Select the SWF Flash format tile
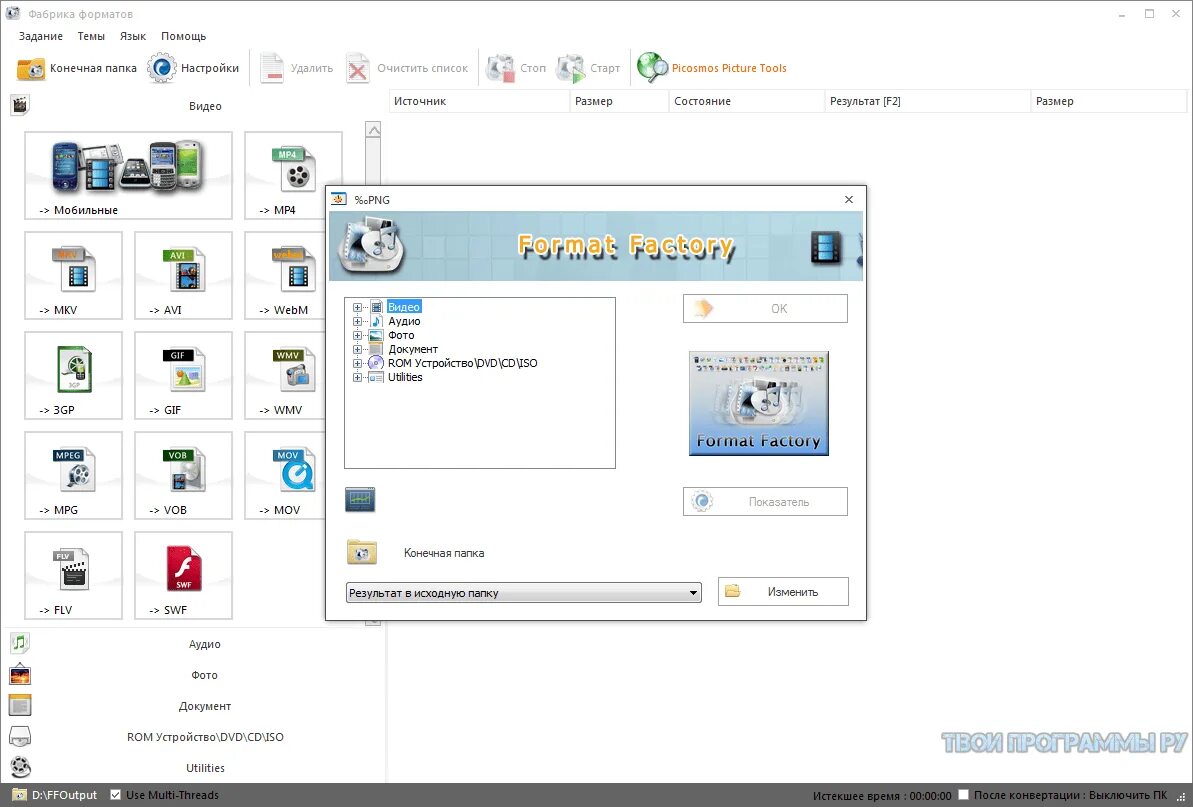 point(183,575)
